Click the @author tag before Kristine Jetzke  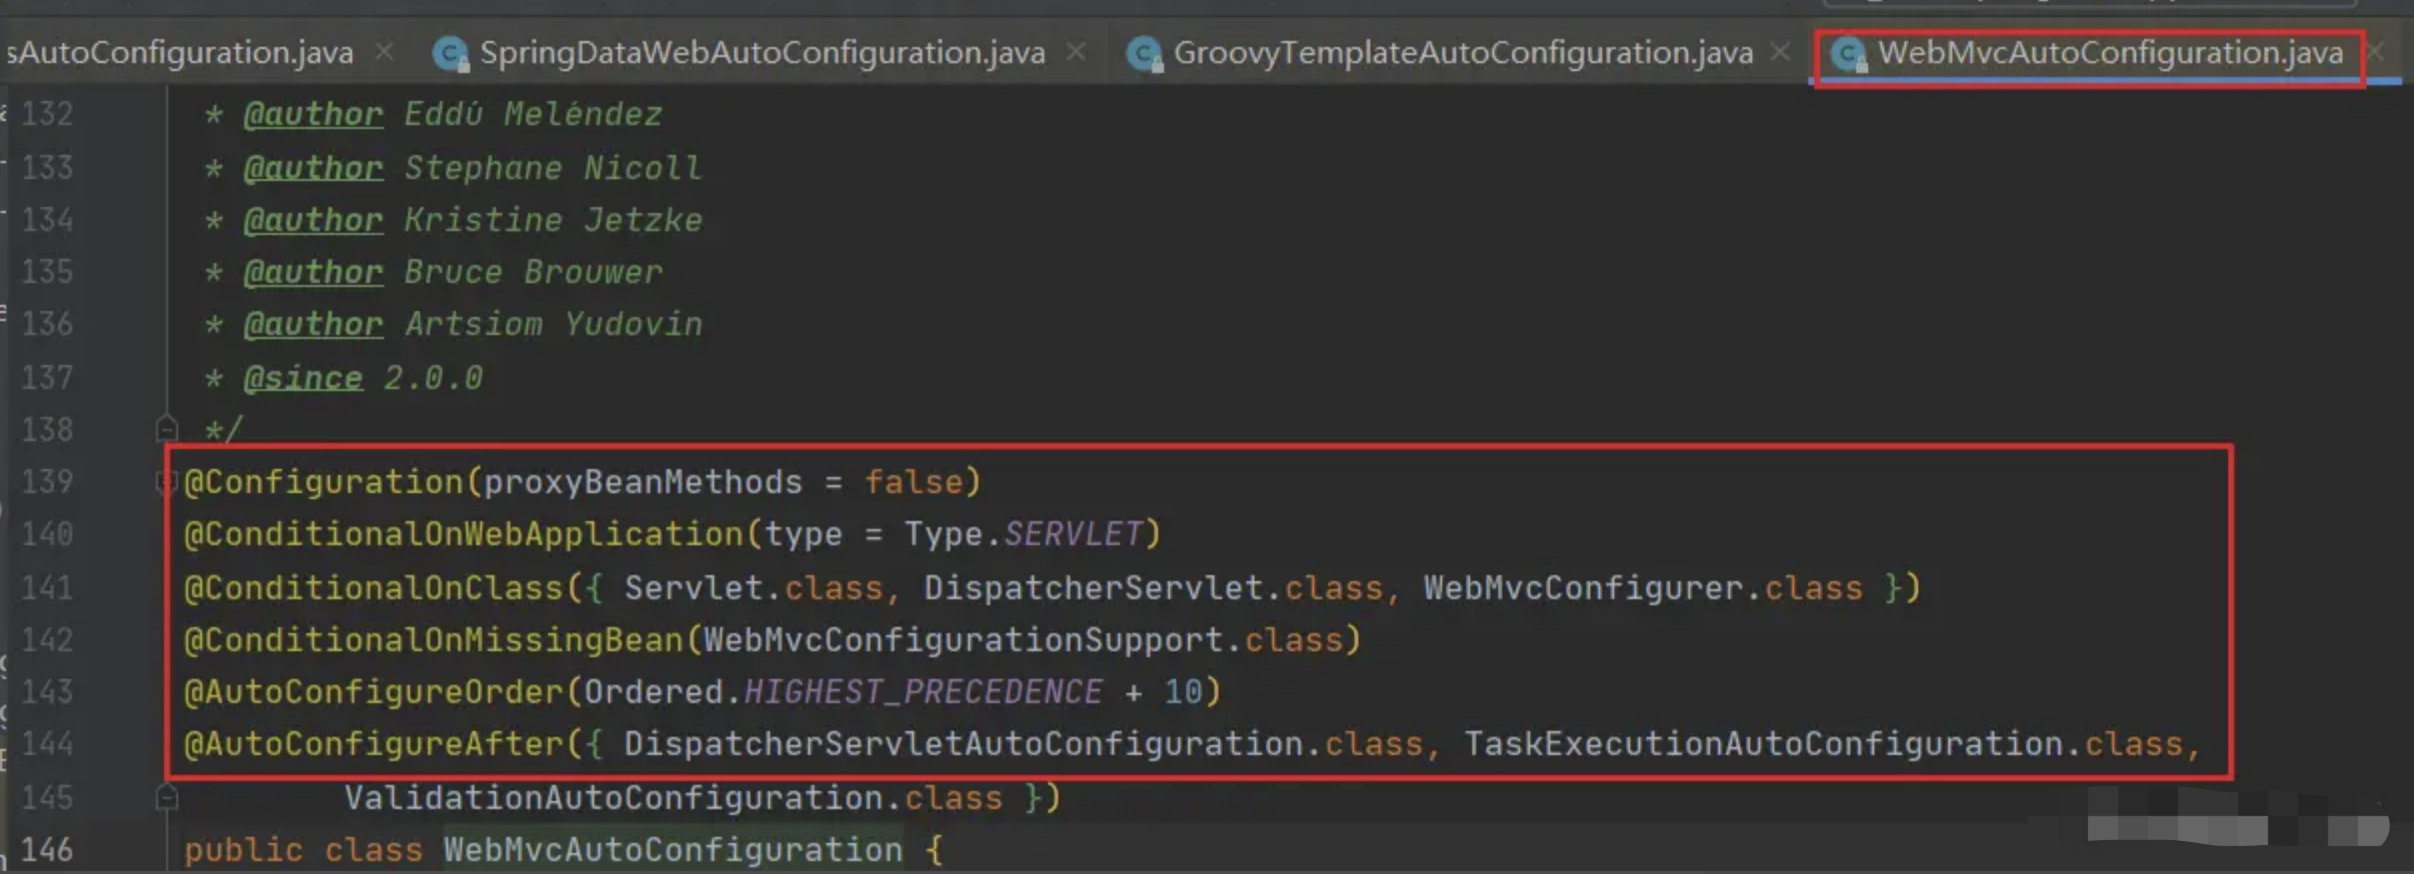click(x=313, y=220)
